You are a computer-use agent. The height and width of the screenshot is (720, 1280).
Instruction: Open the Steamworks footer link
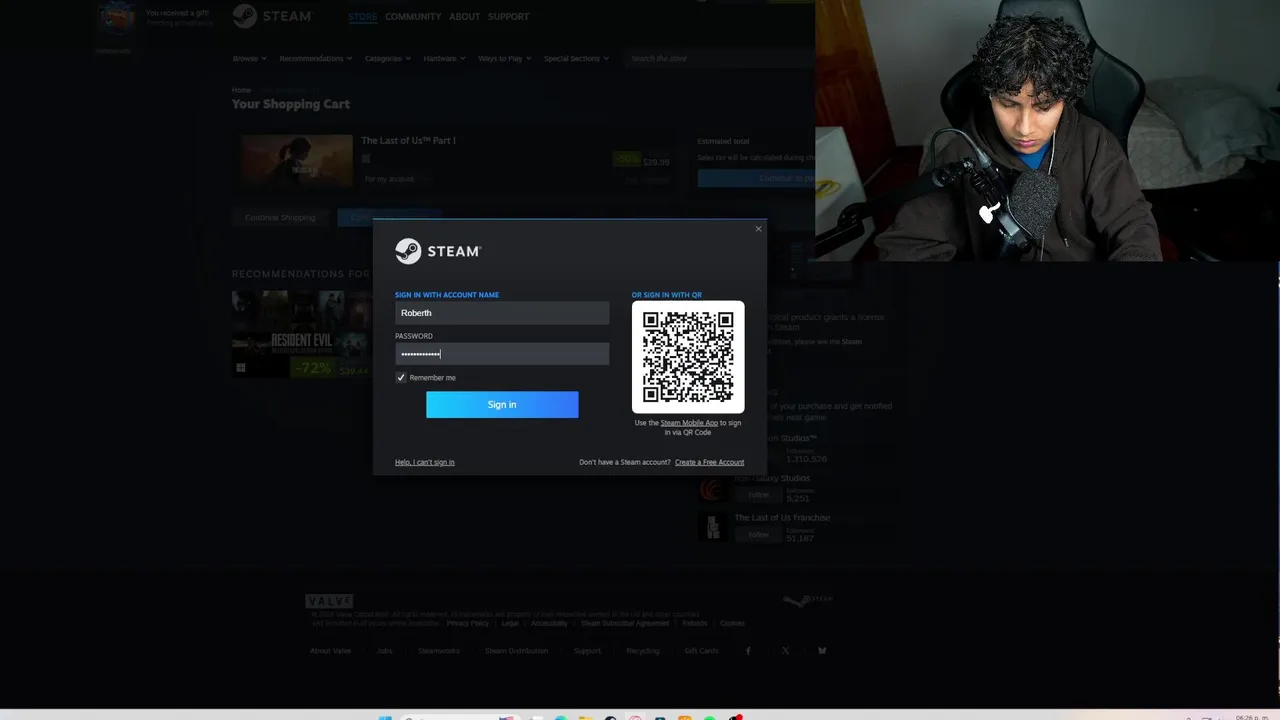439,651
